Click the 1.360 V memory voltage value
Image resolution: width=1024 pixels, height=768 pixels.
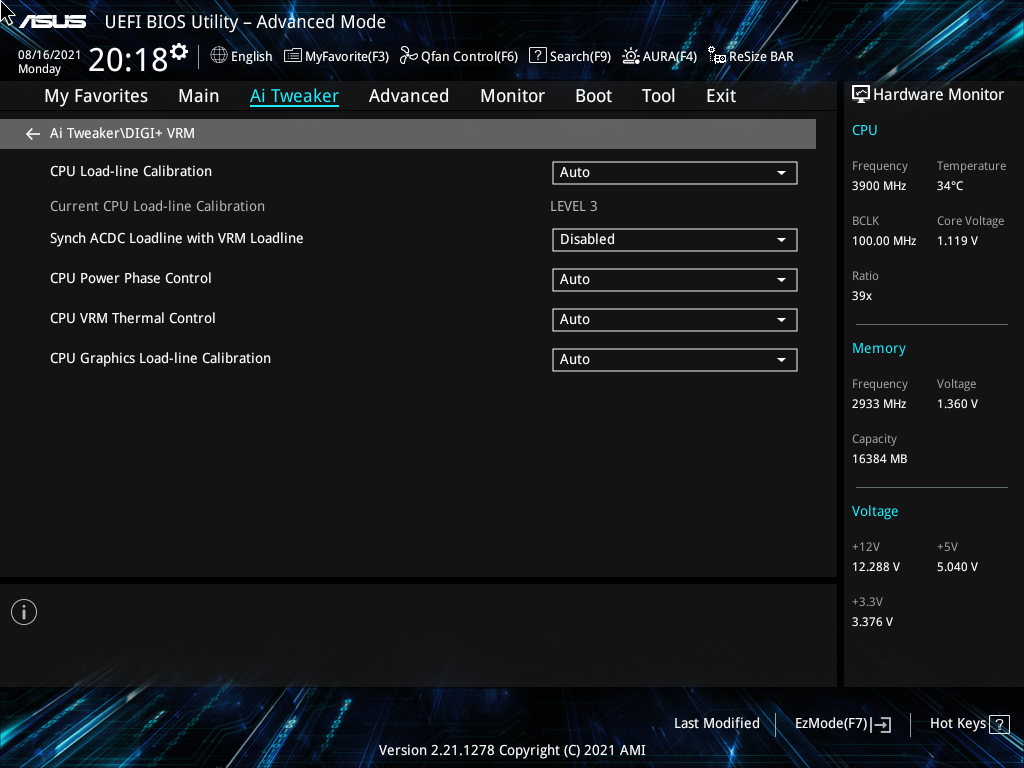(957, 404)
